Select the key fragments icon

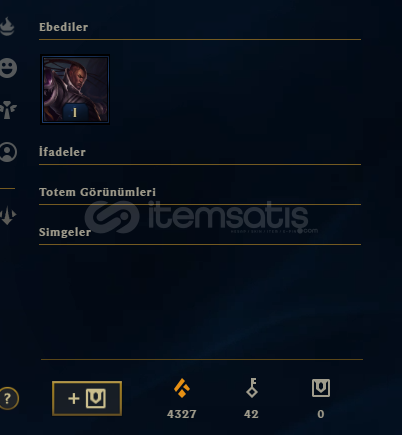pos(252,388)
